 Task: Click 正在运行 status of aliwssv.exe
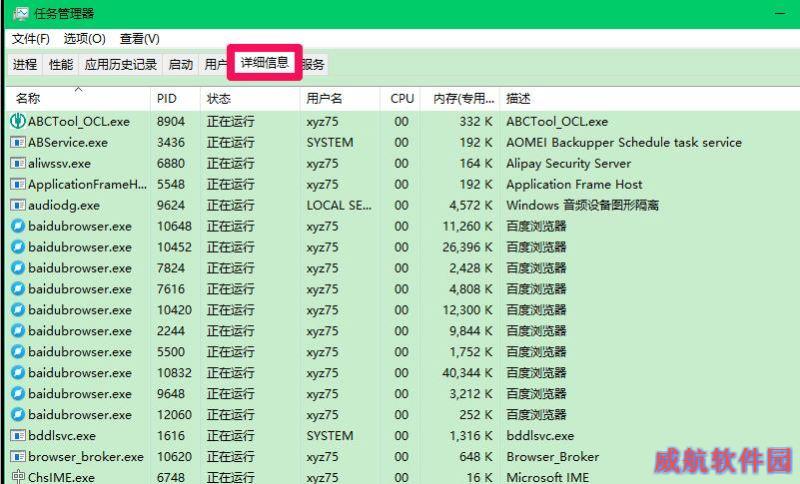tap(230, 163)
